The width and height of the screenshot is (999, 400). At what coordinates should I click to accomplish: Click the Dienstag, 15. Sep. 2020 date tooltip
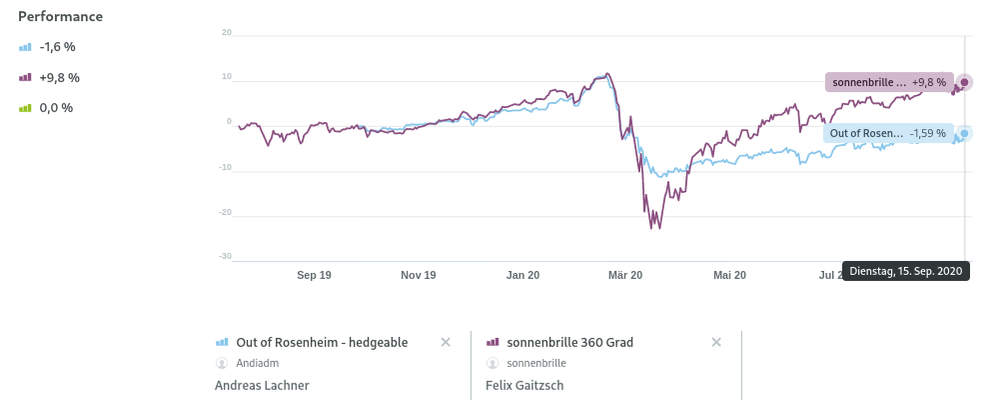pyautogui.click(x=907, y=271)
